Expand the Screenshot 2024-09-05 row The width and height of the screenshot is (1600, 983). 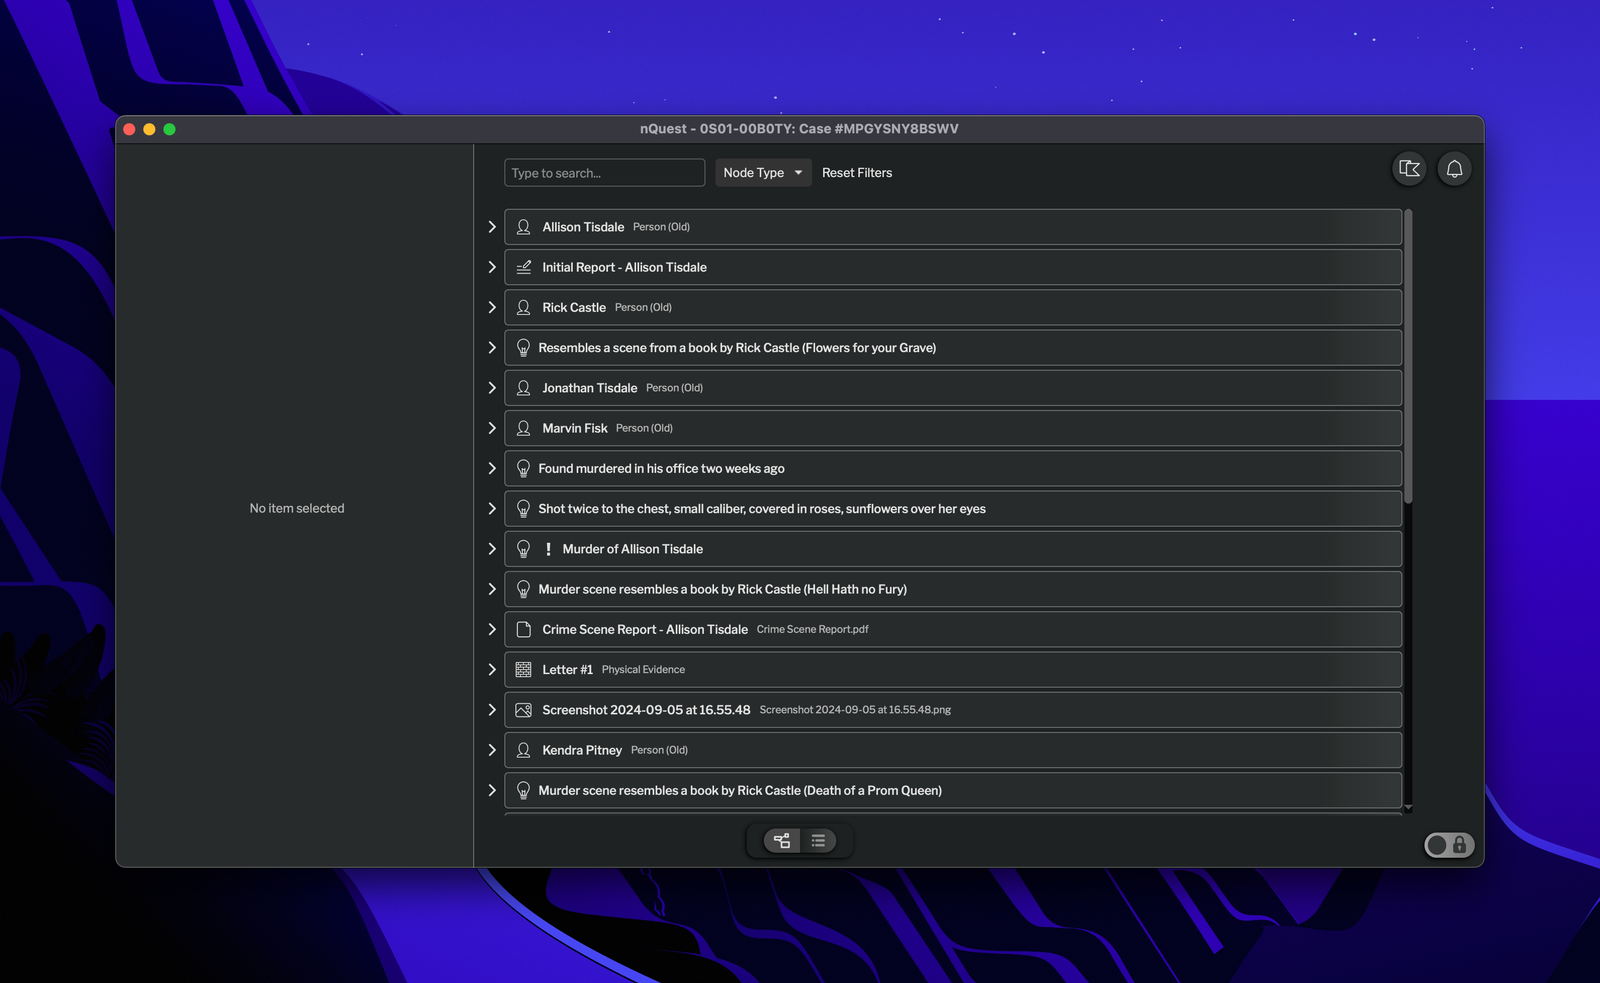[492, 710]
